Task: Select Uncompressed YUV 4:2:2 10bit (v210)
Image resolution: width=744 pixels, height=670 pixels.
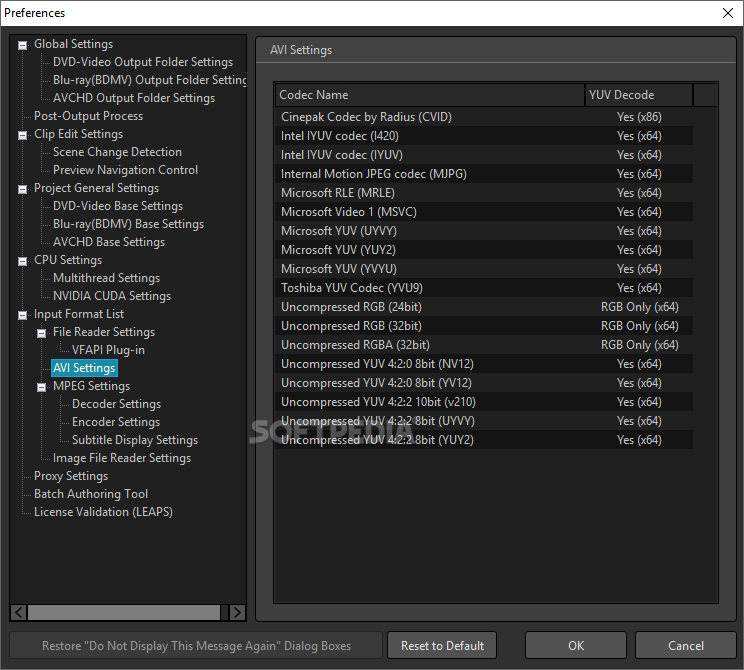Action: pyautogui.click(x=484, y=402)
